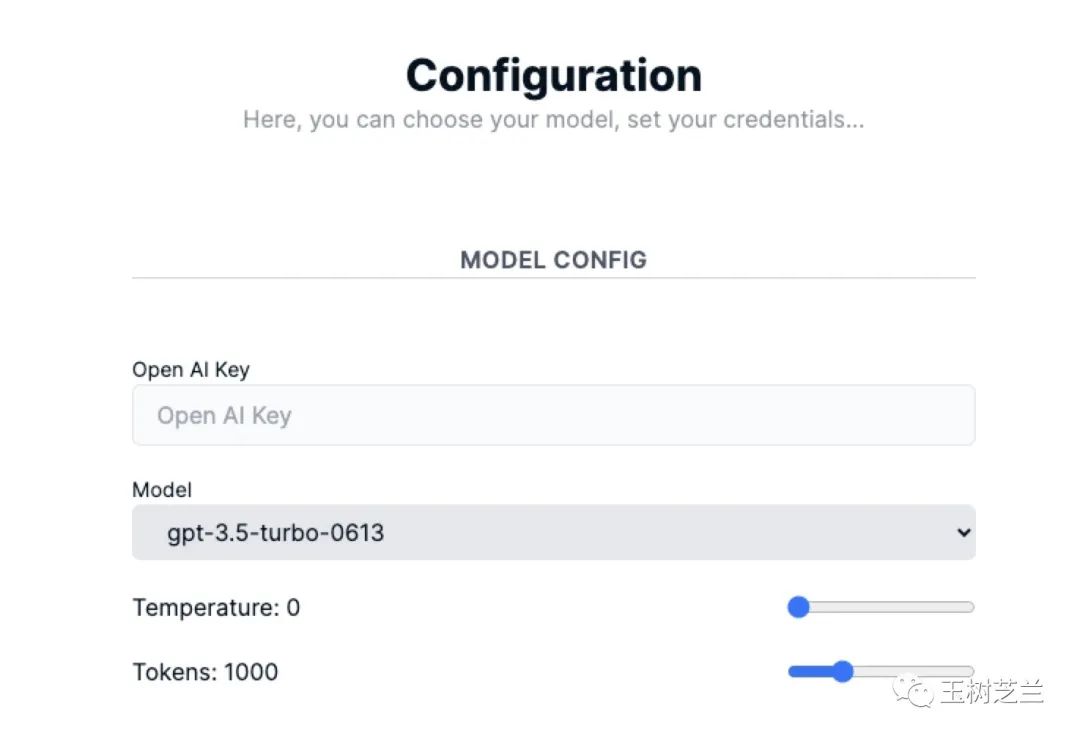Click the Configuration page title
Image resolution: width=1080 pixels, height=739 pixels.
[x=553, y=76]
